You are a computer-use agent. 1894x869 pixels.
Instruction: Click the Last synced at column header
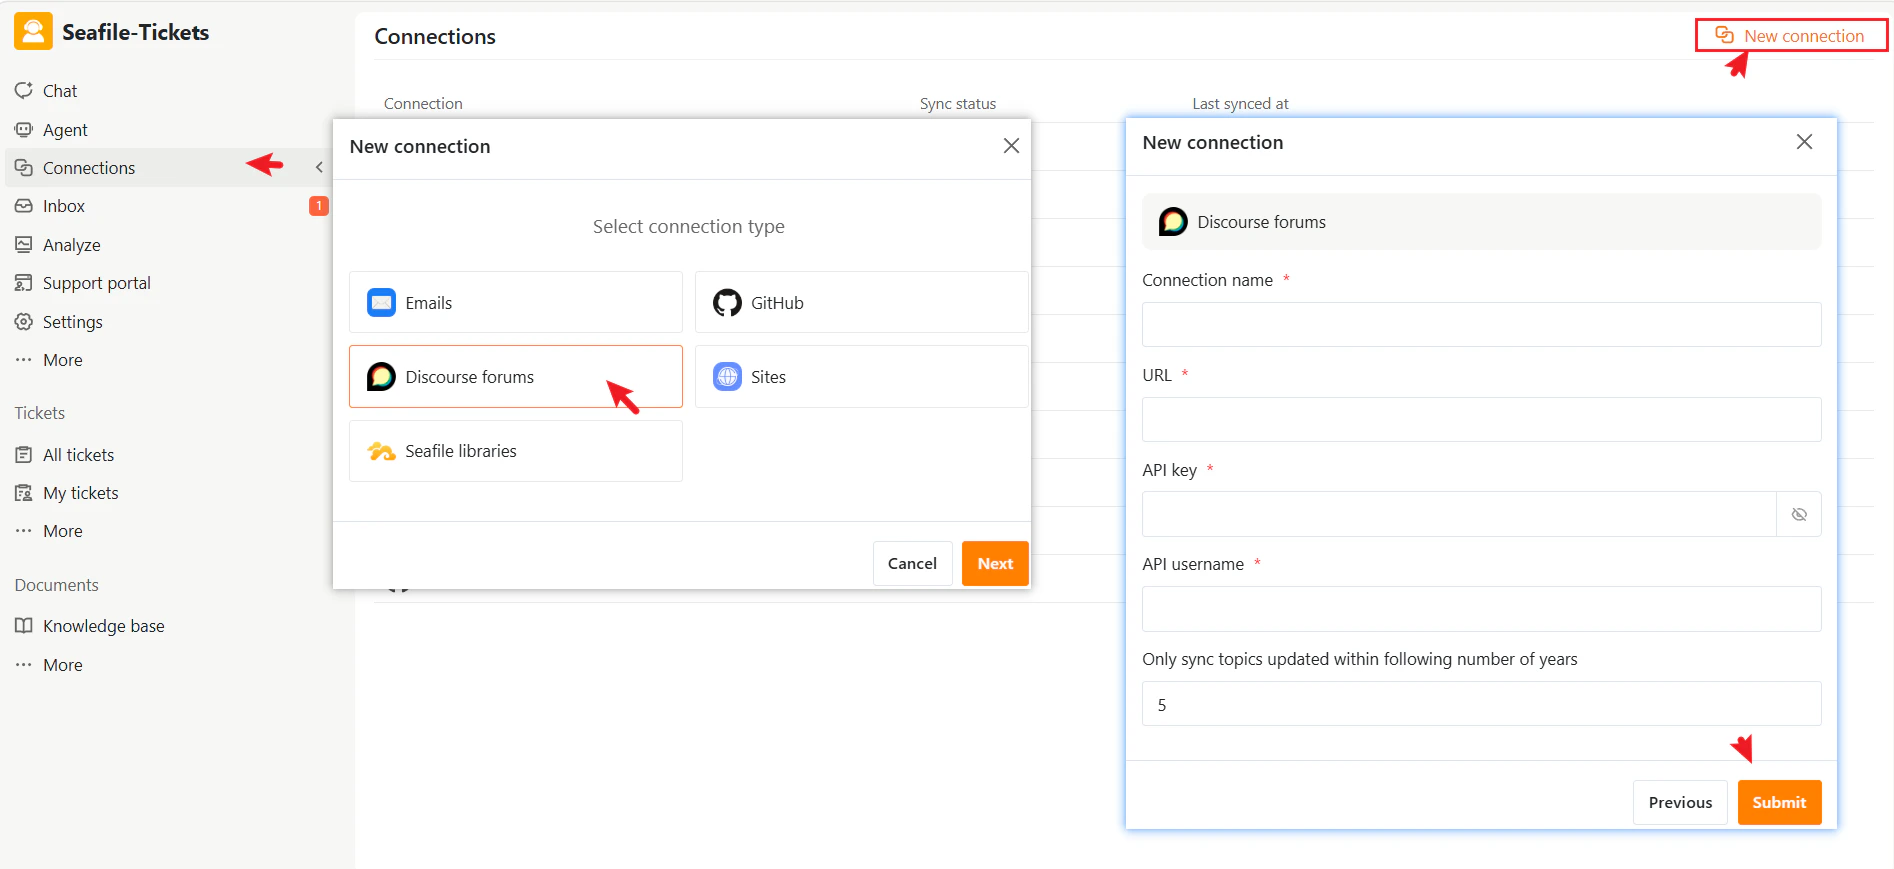(1240, 104)
